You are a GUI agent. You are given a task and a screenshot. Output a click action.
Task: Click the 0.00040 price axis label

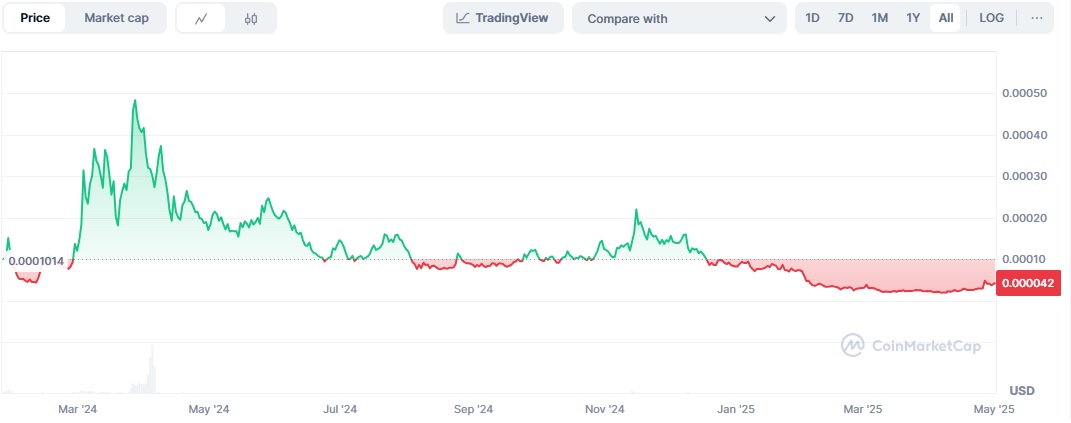pos(1025,135)
